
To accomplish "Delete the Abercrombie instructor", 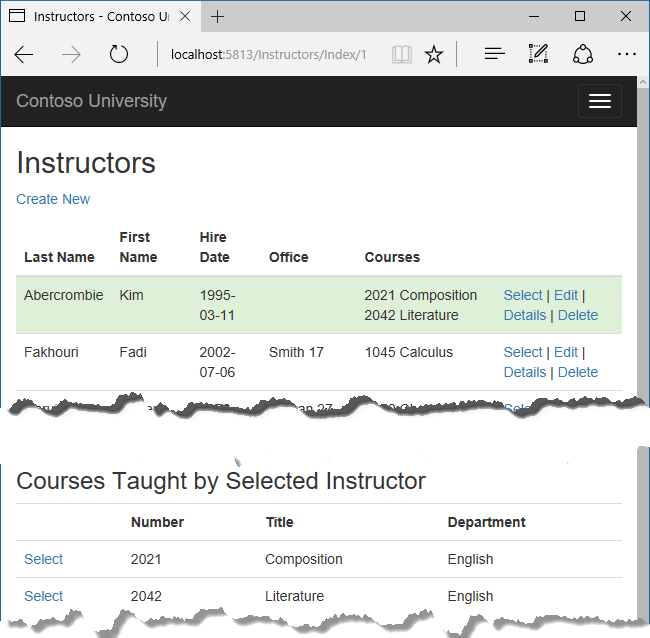I will pyautogui.click(x=578, y=315).
